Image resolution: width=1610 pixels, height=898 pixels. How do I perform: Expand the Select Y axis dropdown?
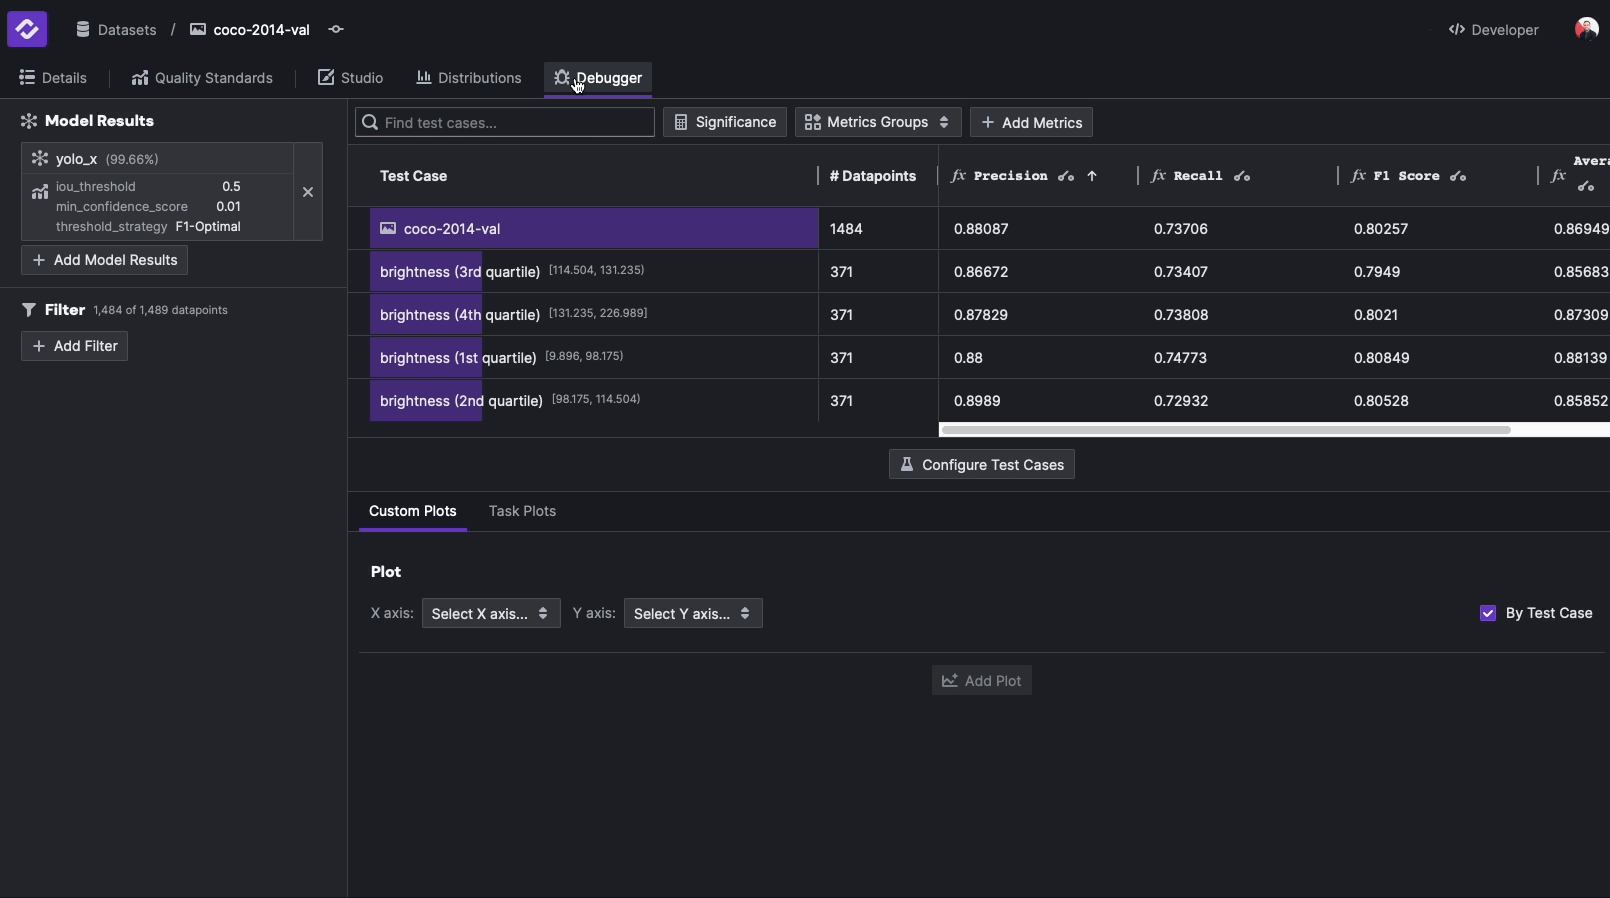[x=692, y=614]
